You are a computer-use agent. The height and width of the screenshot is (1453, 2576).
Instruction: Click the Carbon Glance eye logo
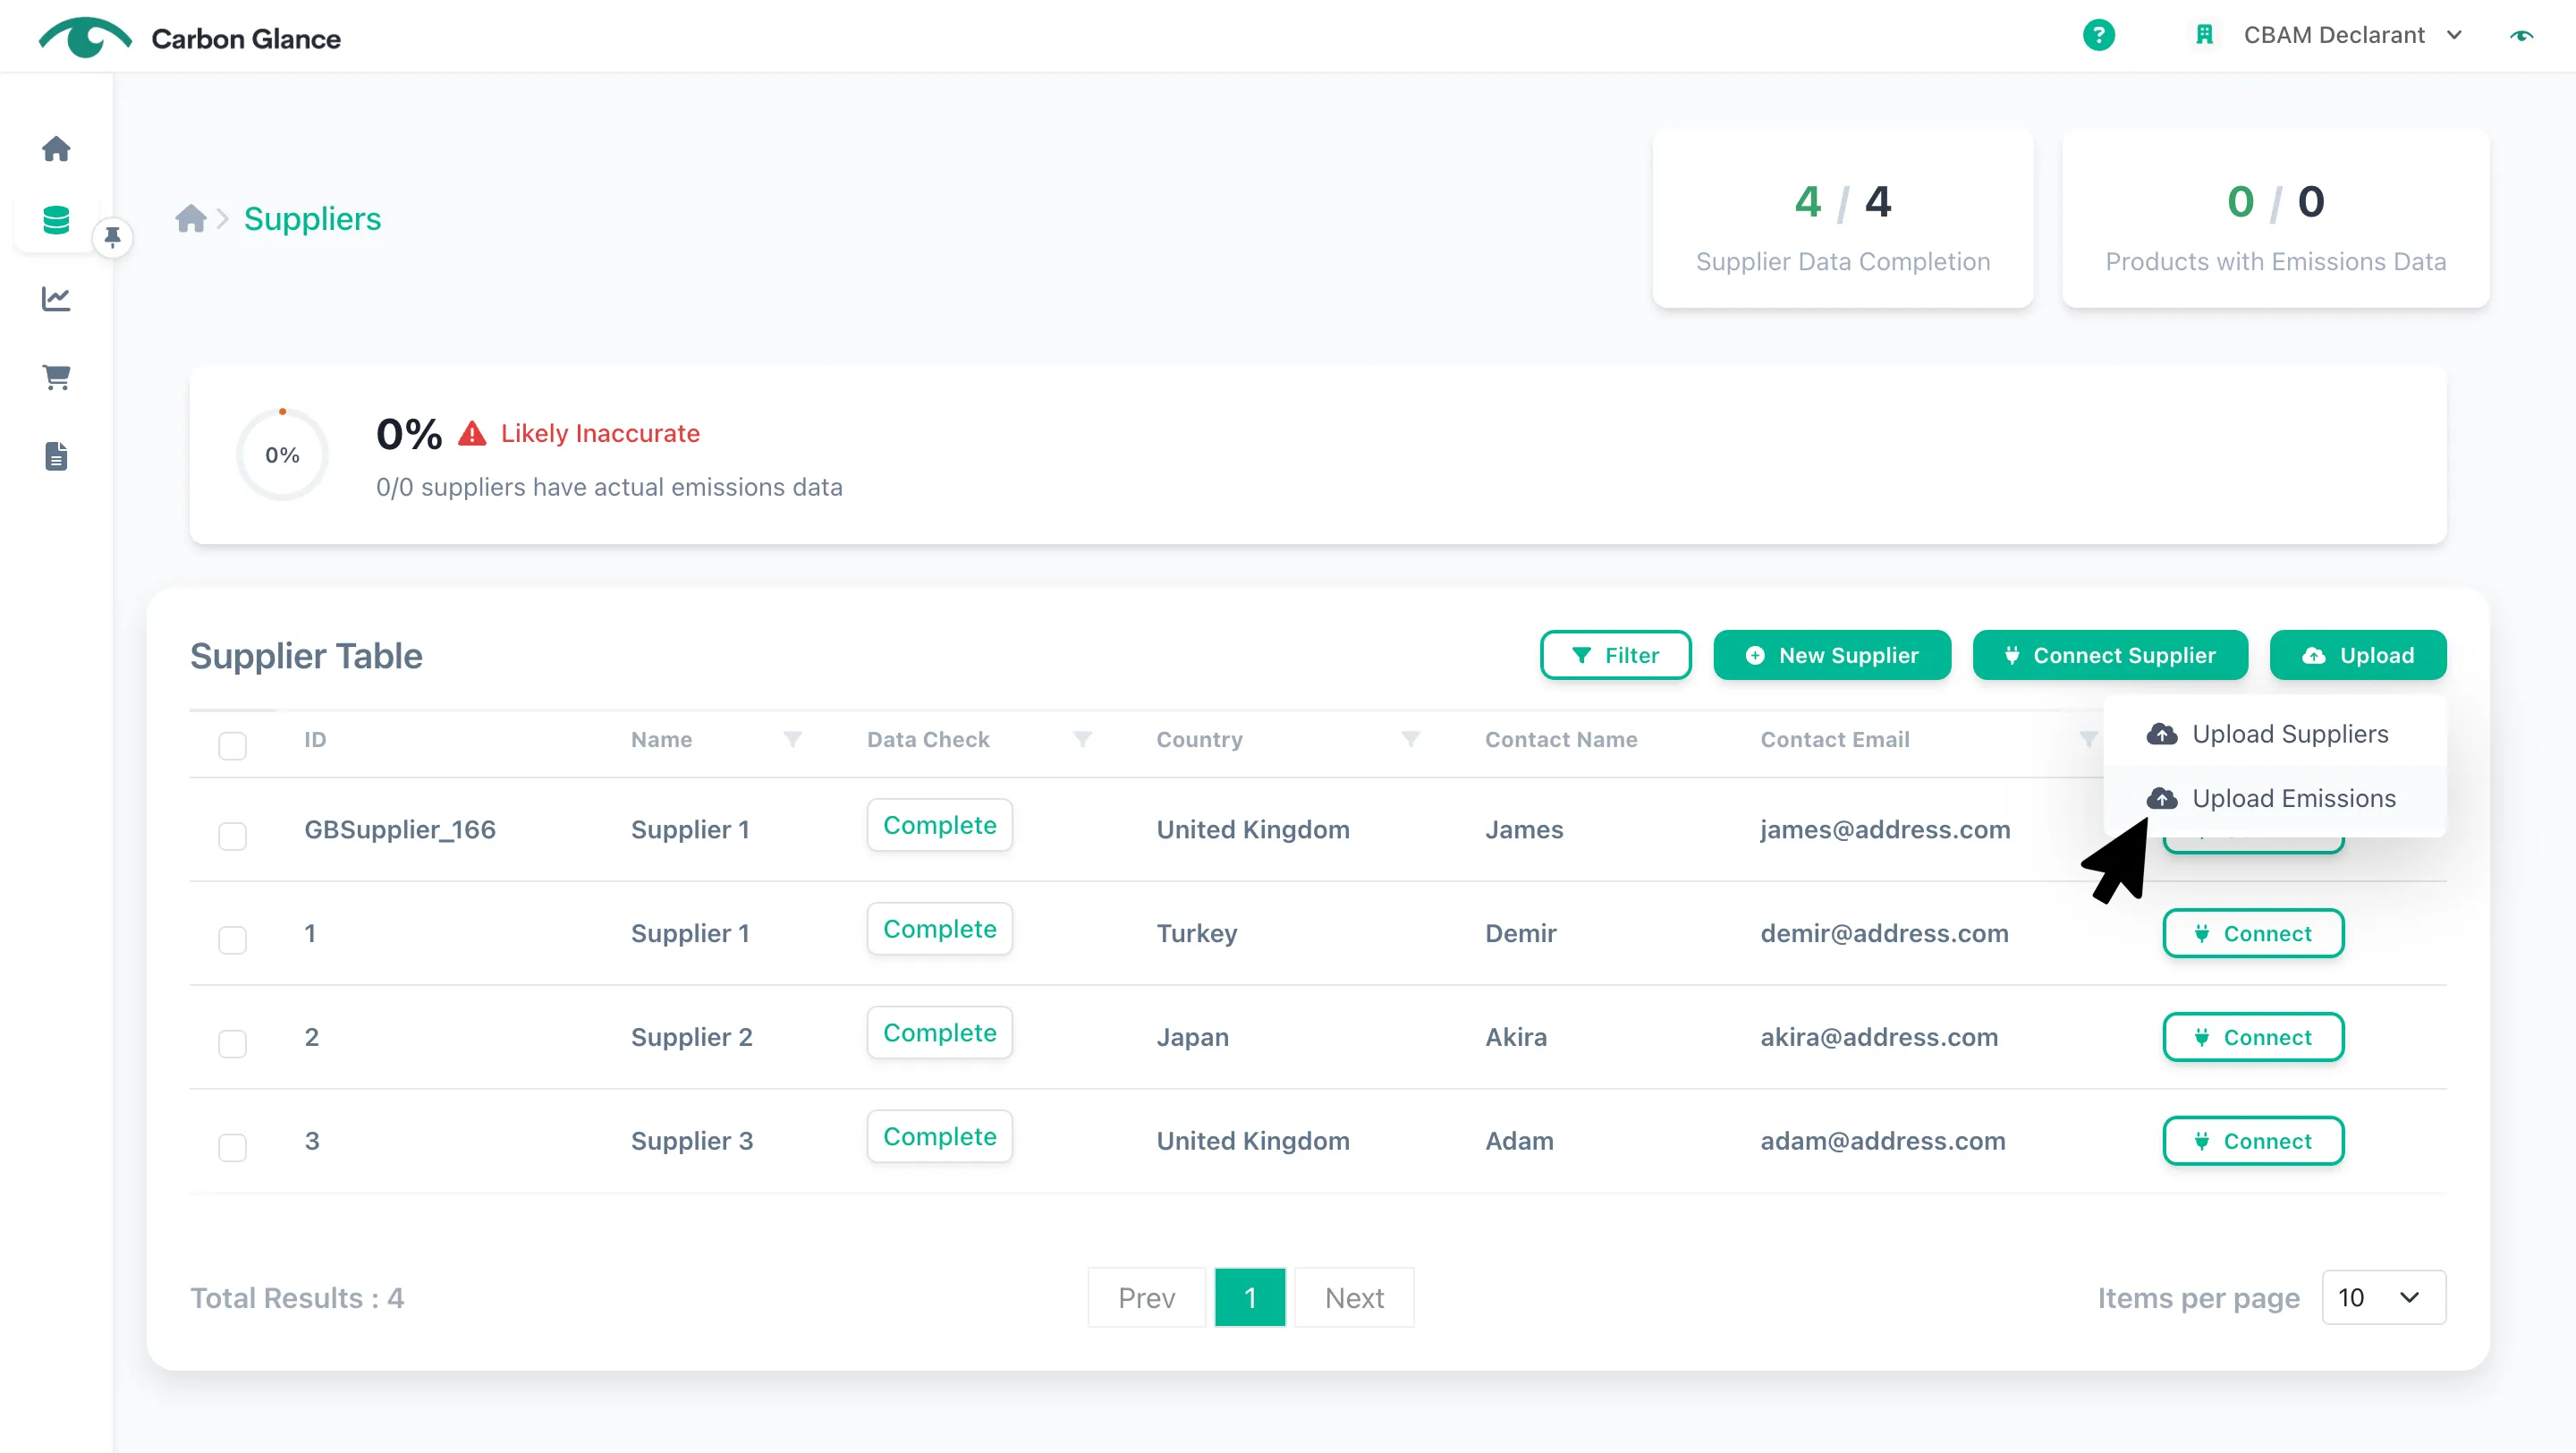85,38
